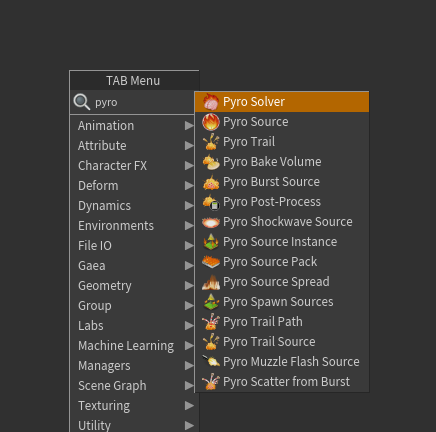The width and height of the screenshot is (436, 432).
Task: Choose Pyro Burst Source entry
Action: tap(282, 182)
